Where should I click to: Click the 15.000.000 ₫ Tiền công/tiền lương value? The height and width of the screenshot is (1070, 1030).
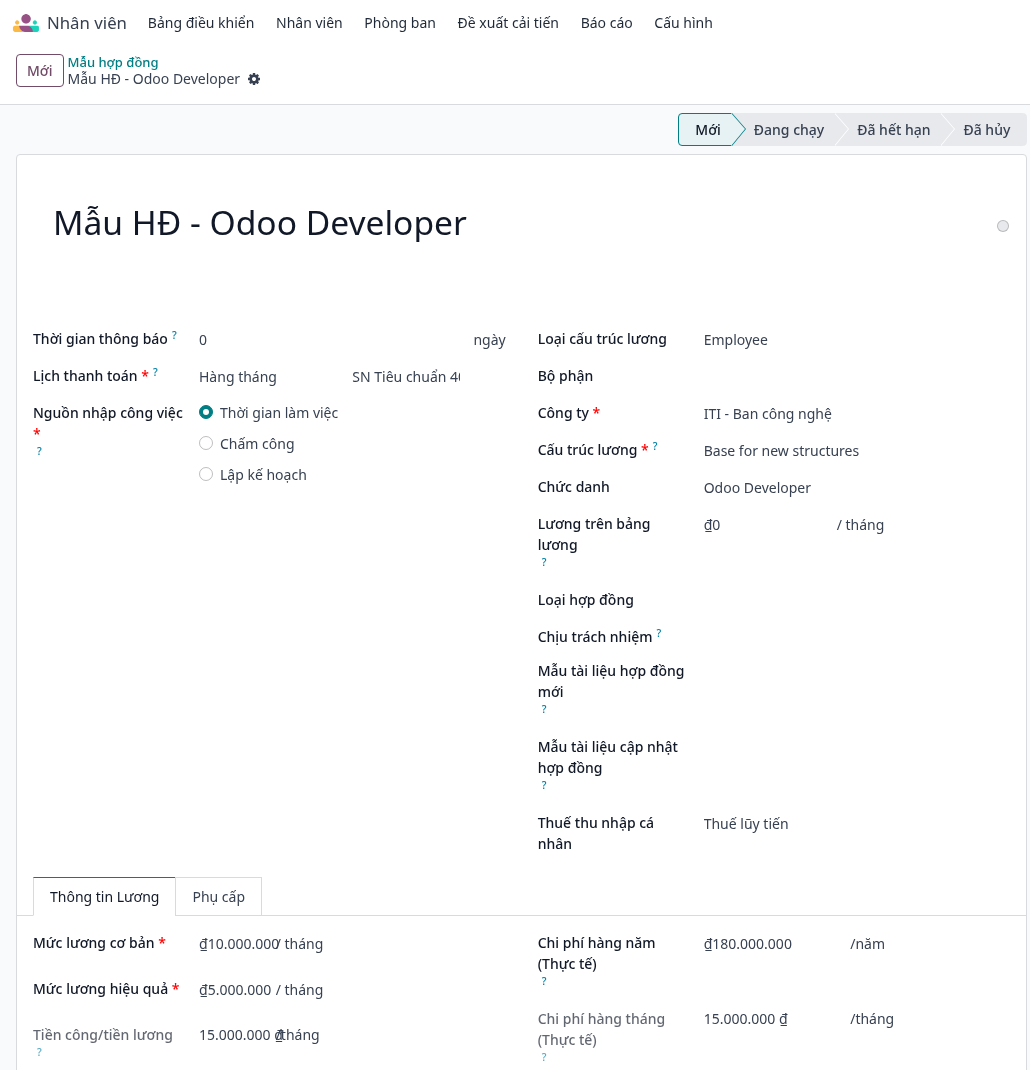tap(241, 1035)
